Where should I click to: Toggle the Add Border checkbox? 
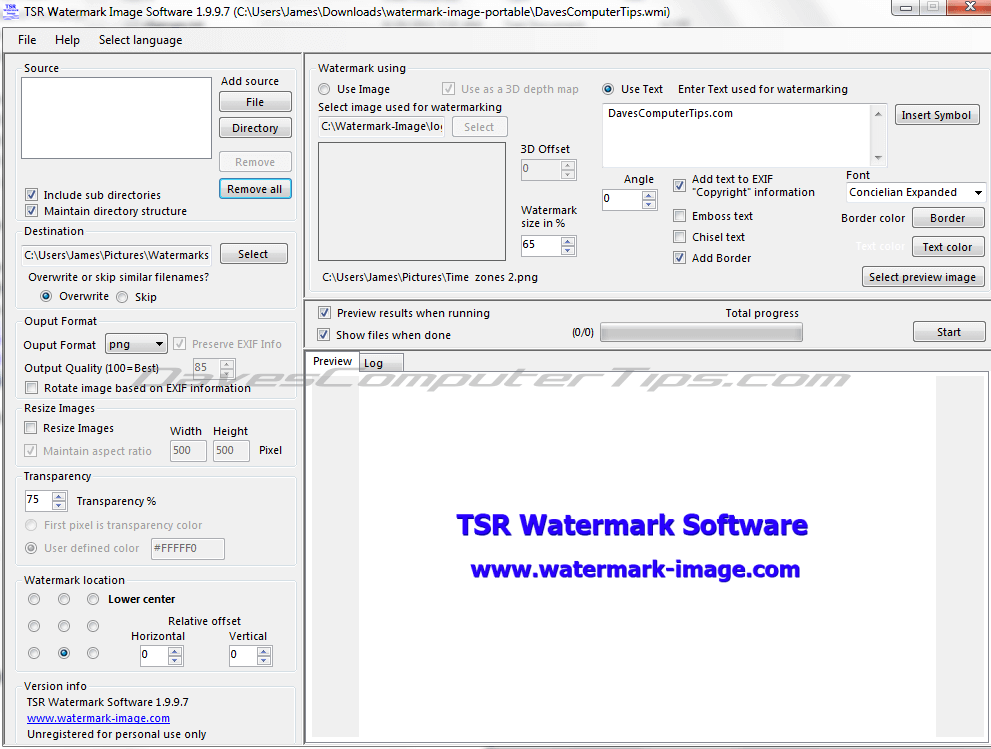point(679,258)
